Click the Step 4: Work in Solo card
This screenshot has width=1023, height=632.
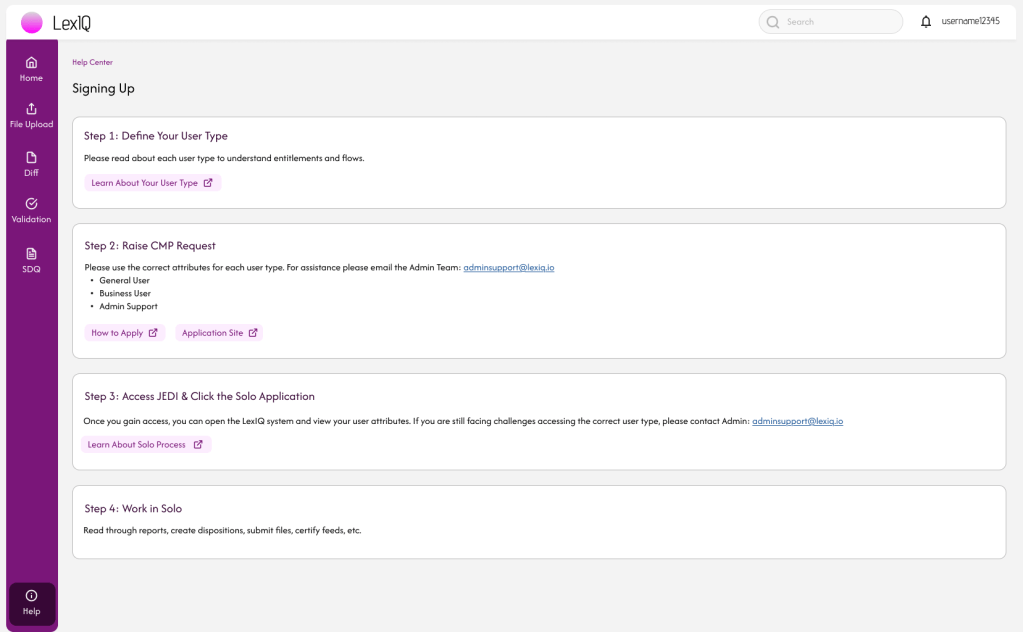[x=539, y=521]
